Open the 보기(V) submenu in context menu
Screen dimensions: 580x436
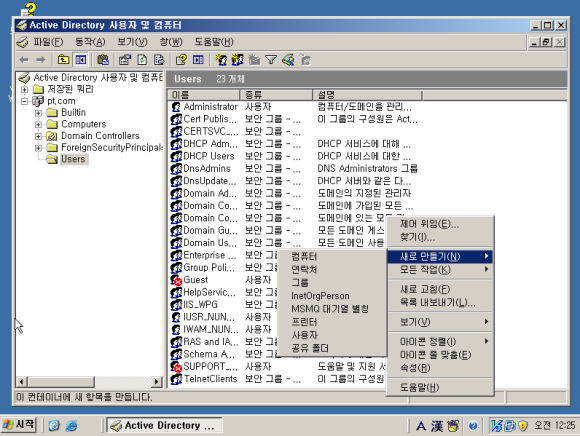tap(440, 322)
